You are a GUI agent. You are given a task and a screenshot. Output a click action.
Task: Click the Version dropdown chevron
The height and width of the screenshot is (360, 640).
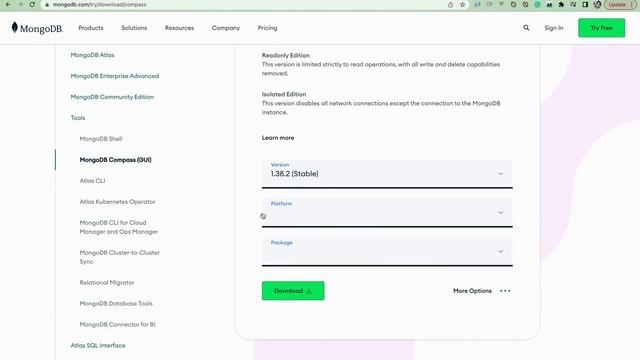coord(500,174)
